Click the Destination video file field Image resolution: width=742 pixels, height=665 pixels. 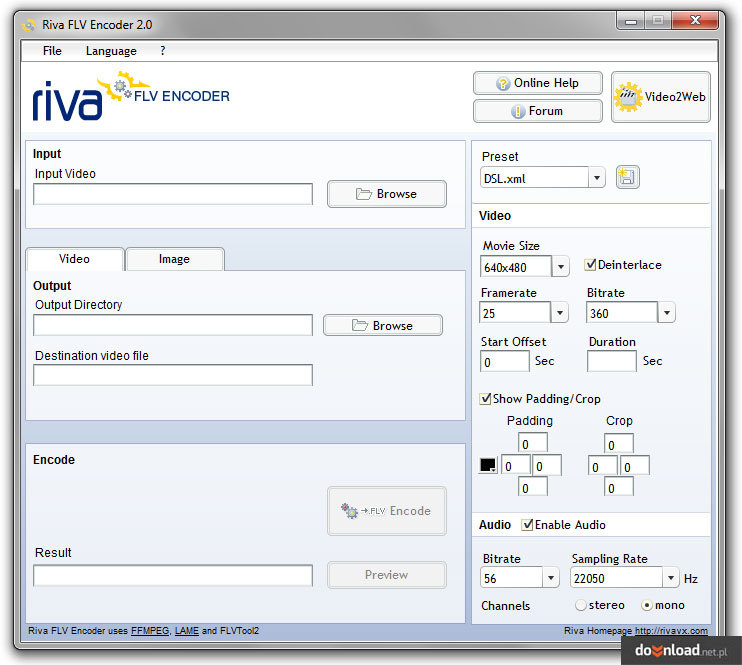click(173, 375)
